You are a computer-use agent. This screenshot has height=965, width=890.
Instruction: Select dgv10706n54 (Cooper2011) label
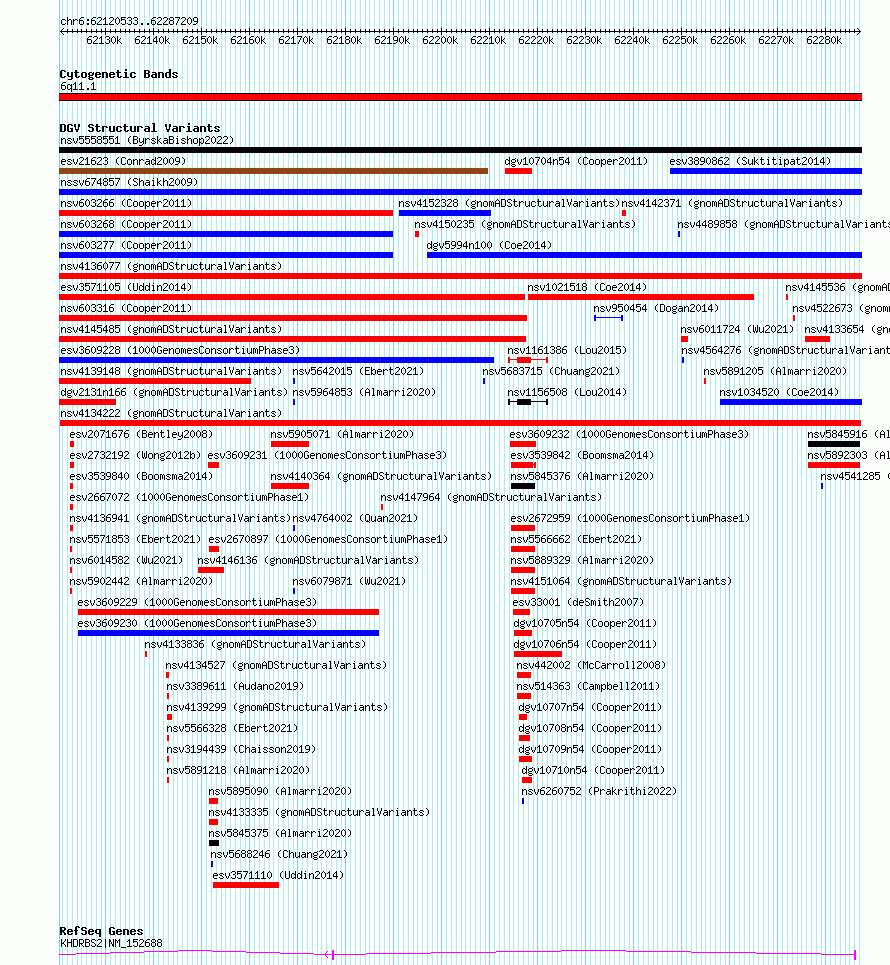click(585, 644)
